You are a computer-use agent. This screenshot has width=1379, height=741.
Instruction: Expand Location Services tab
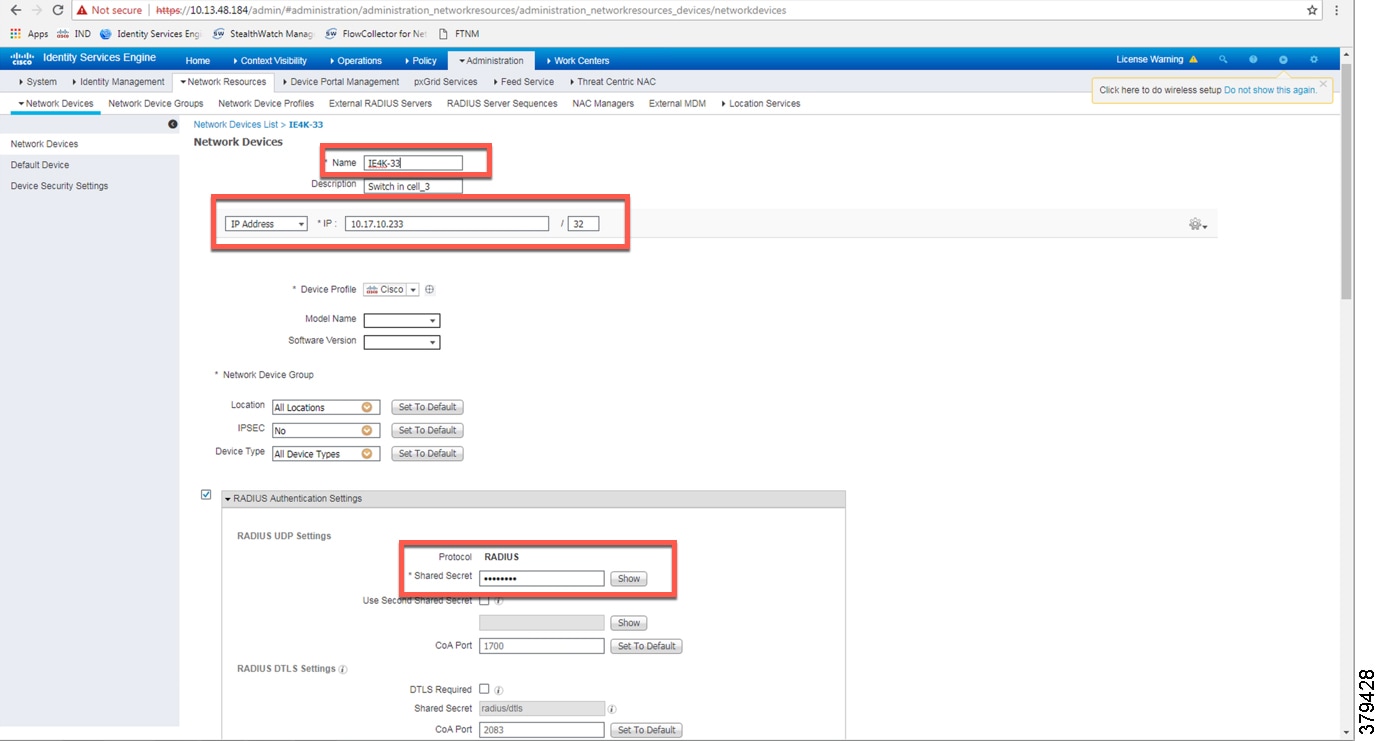[x=761, y=103]
